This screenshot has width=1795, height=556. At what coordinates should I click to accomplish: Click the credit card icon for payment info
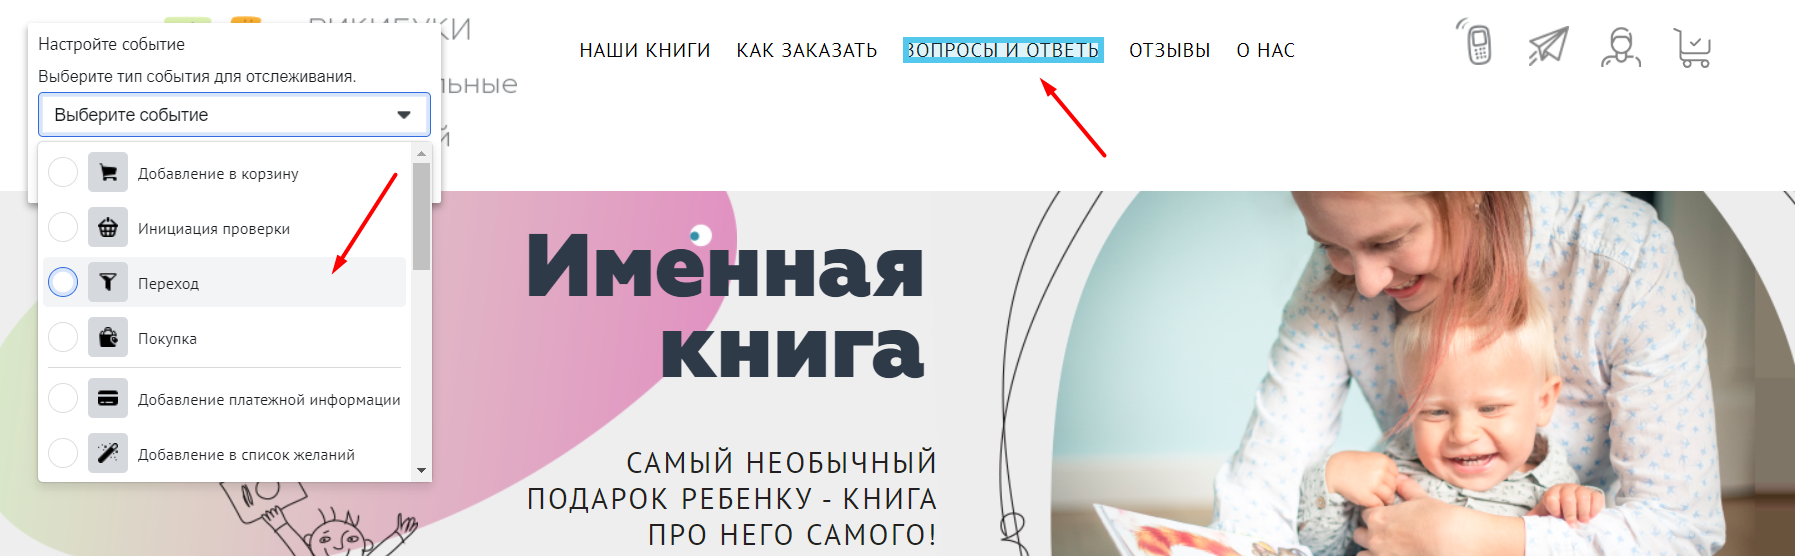pyautogui.click(x=108, y=399)
